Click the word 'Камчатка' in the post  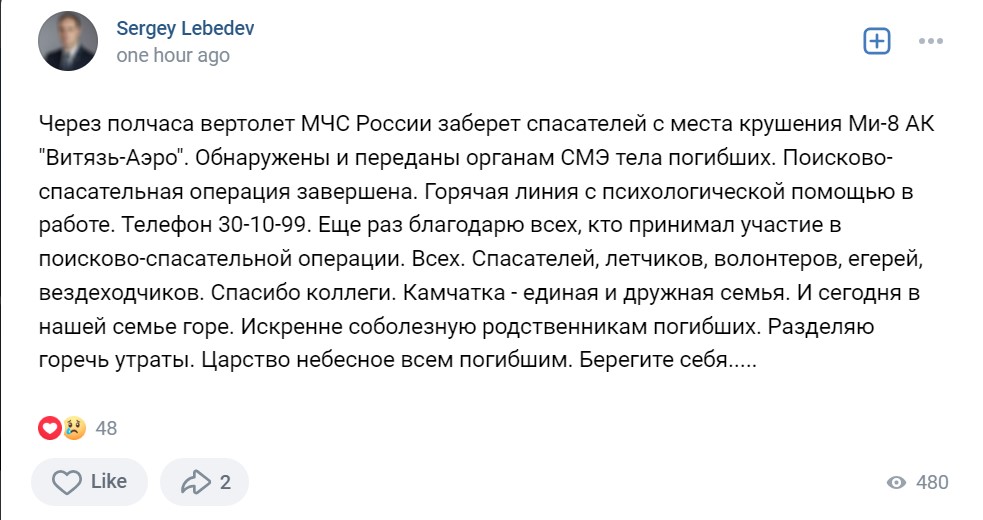coord(455,292)
